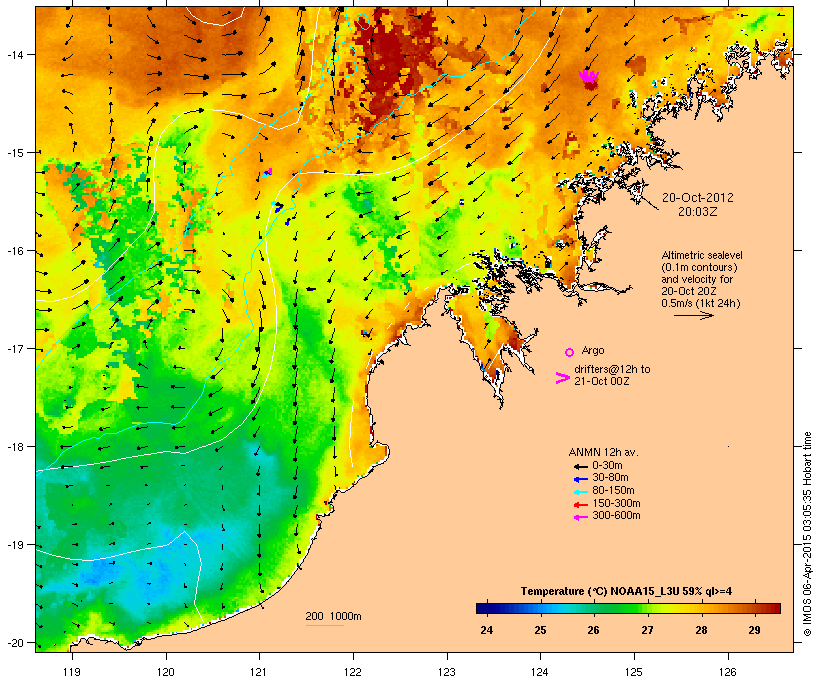Click the cyan 200 1000m isobath line sample
Viewport: 820px width, 680px height.
[x=325, y=625]
